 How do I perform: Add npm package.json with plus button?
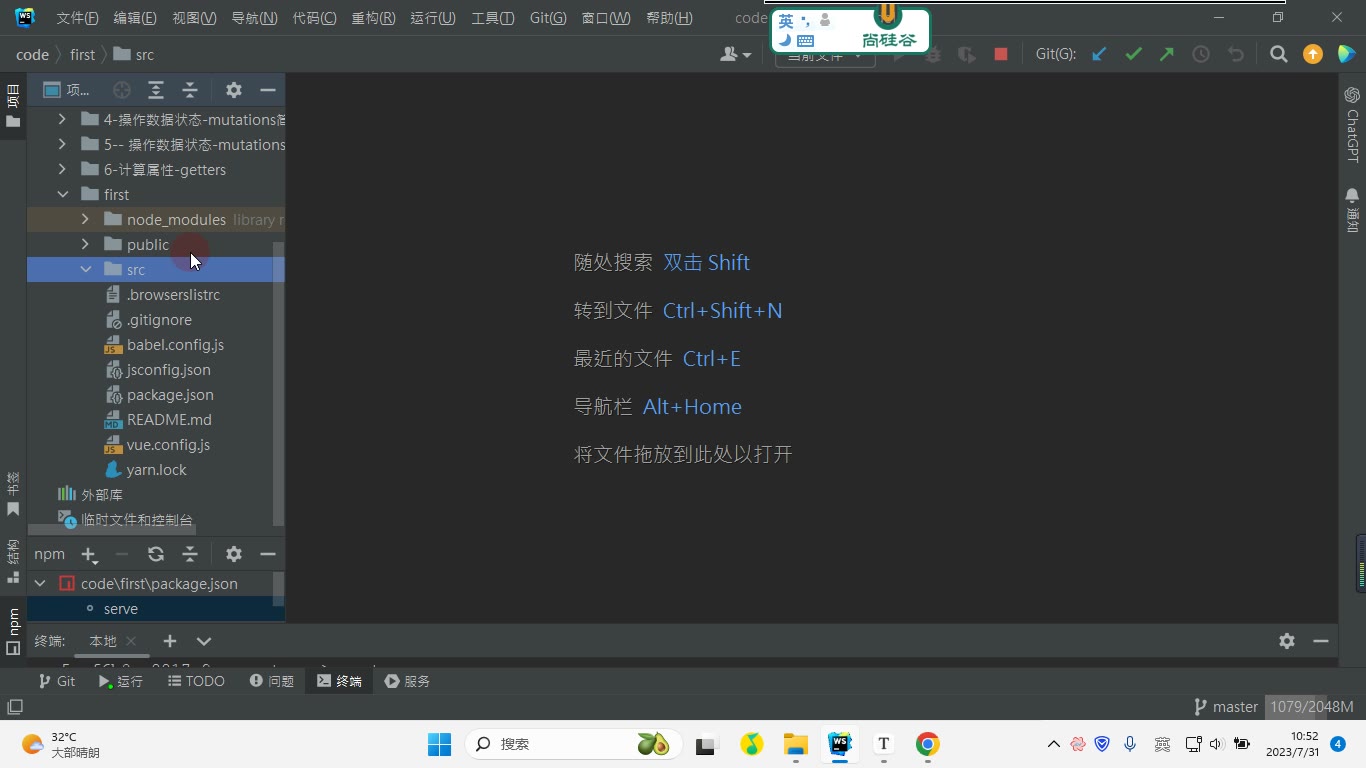point(89,554)
